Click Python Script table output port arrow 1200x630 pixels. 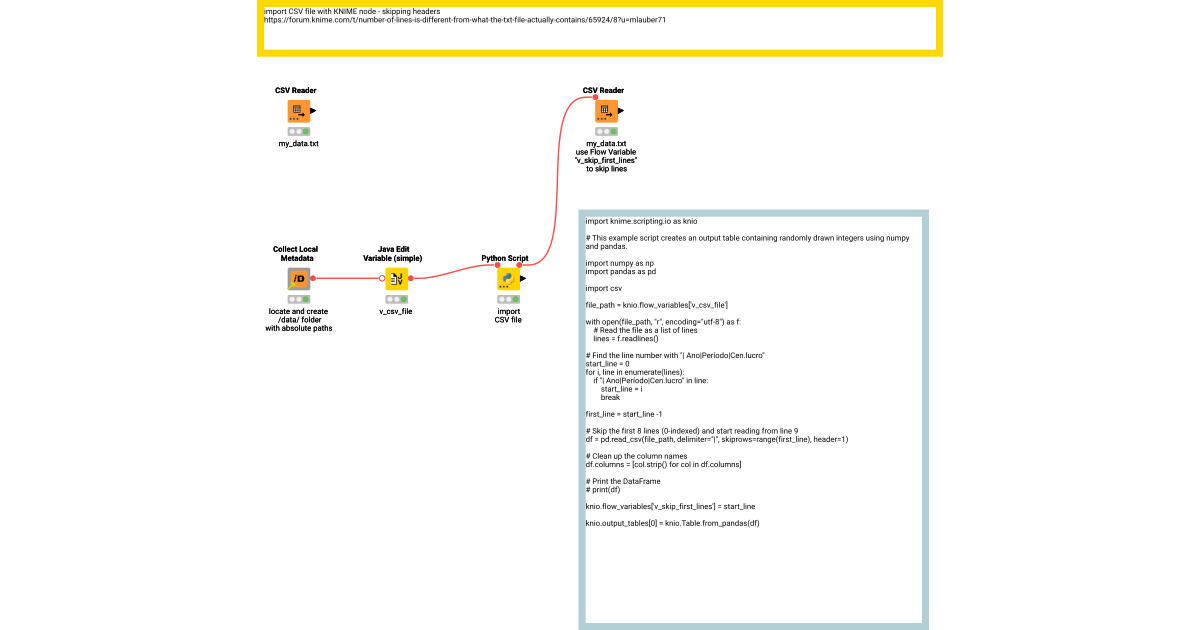523,279
